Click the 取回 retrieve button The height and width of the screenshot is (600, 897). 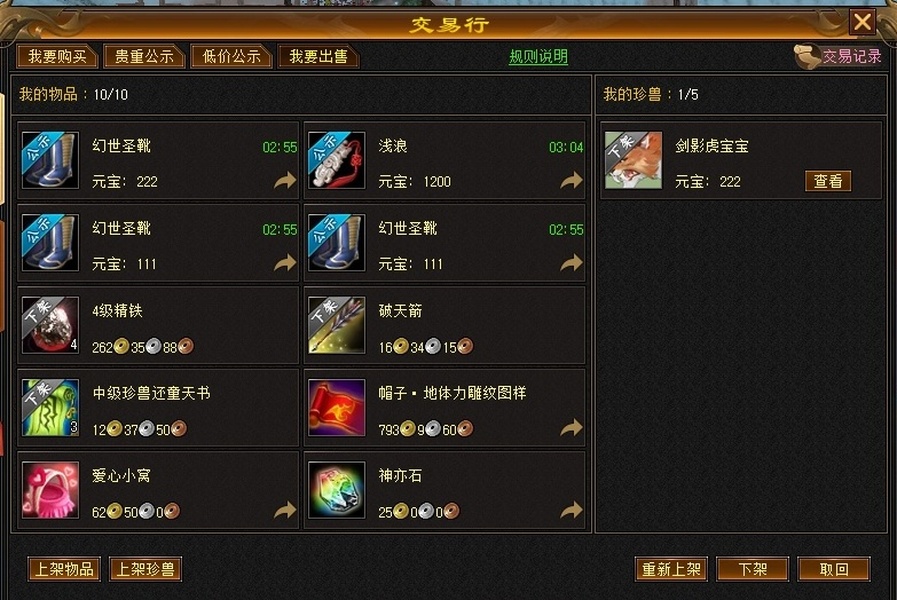pyautogui.click(x=834, y=569)
